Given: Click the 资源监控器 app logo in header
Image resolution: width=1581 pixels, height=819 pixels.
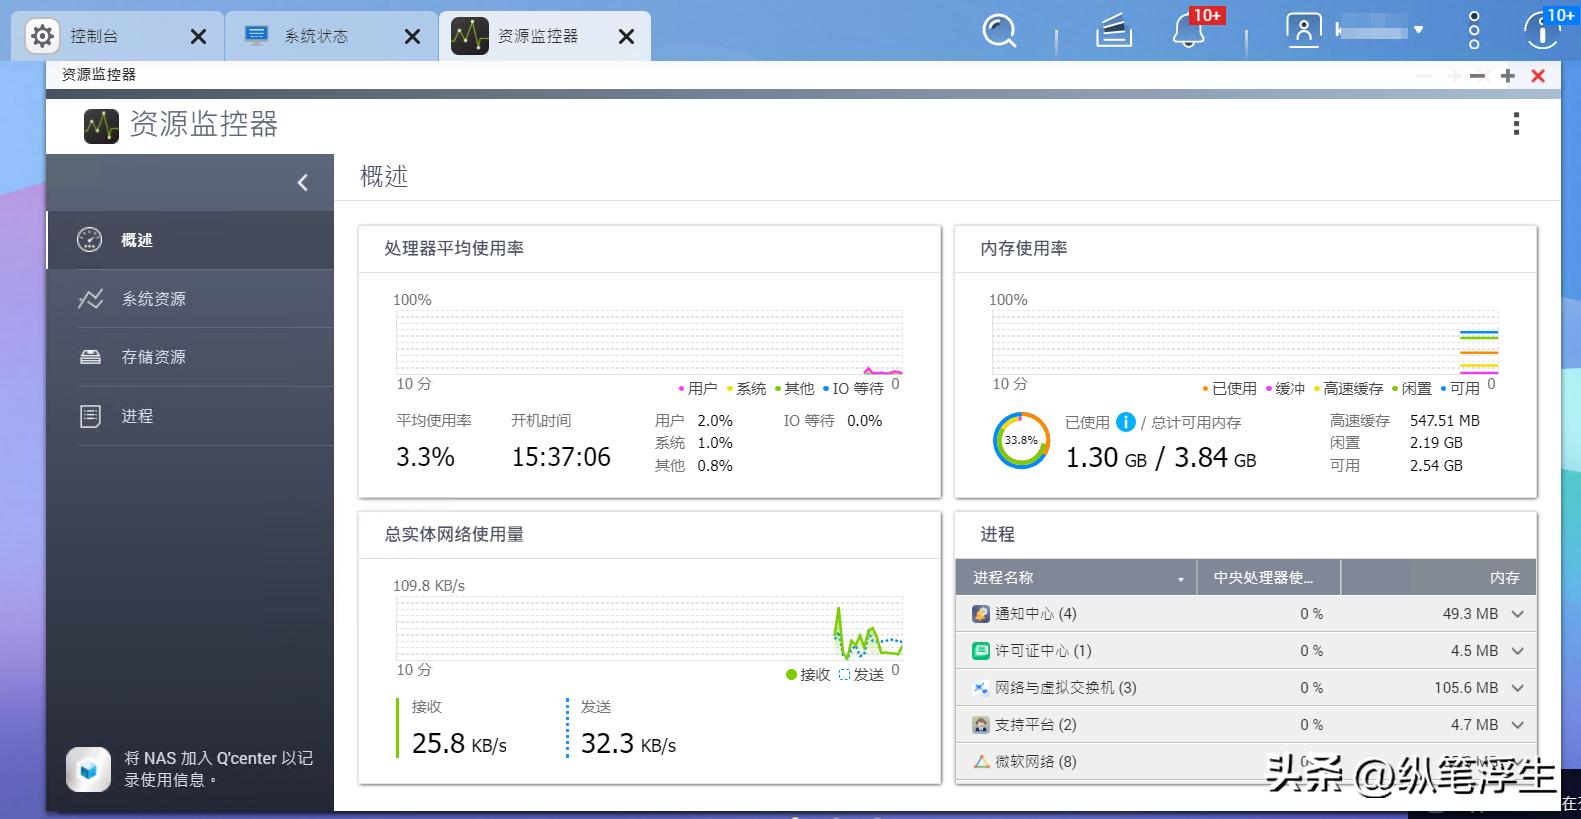Looking at the screenshot, I should click(101, 125).
